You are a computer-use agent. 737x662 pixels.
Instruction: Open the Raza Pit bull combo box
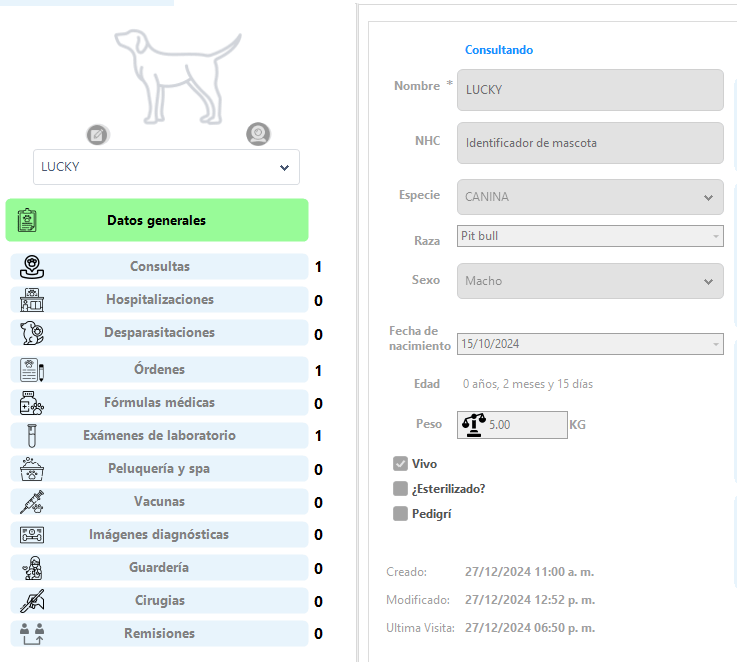click(x=590, y=236)
